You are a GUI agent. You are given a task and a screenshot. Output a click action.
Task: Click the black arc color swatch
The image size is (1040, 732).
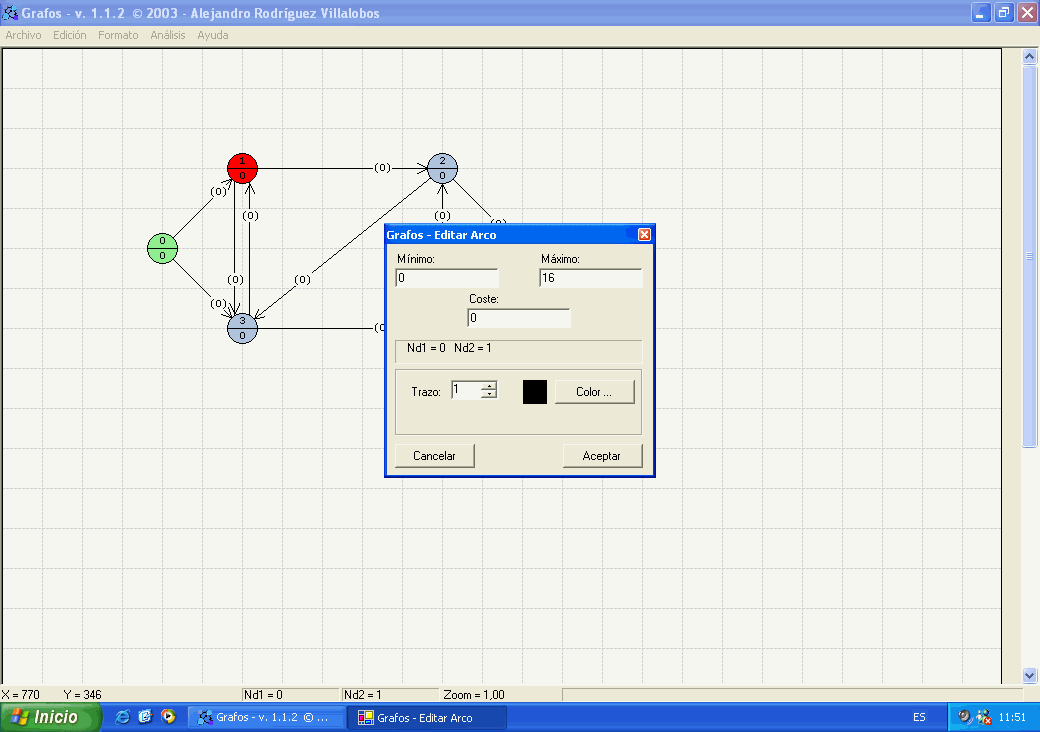(x=535, y=392)
